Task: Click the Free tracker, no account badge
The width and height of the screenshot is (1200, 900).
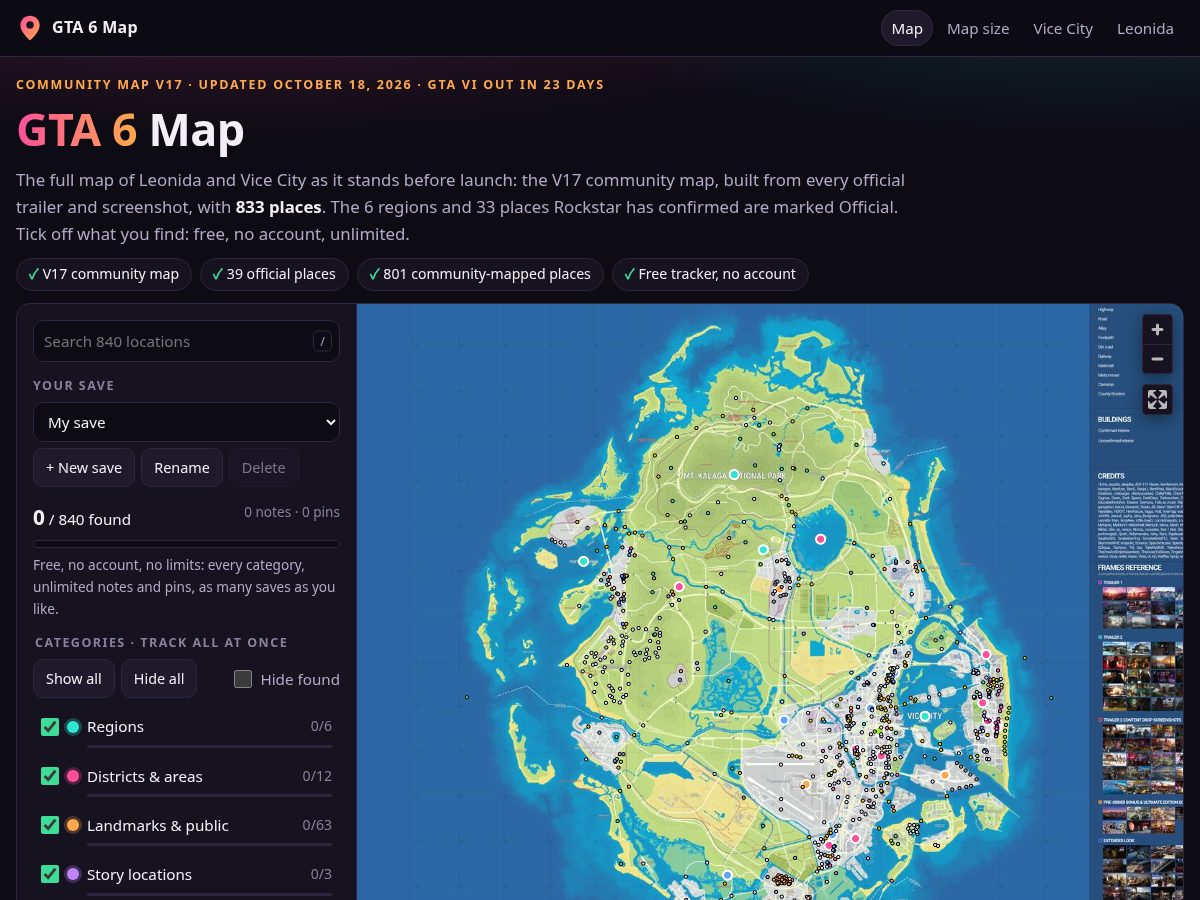Action: coord(710,274)
